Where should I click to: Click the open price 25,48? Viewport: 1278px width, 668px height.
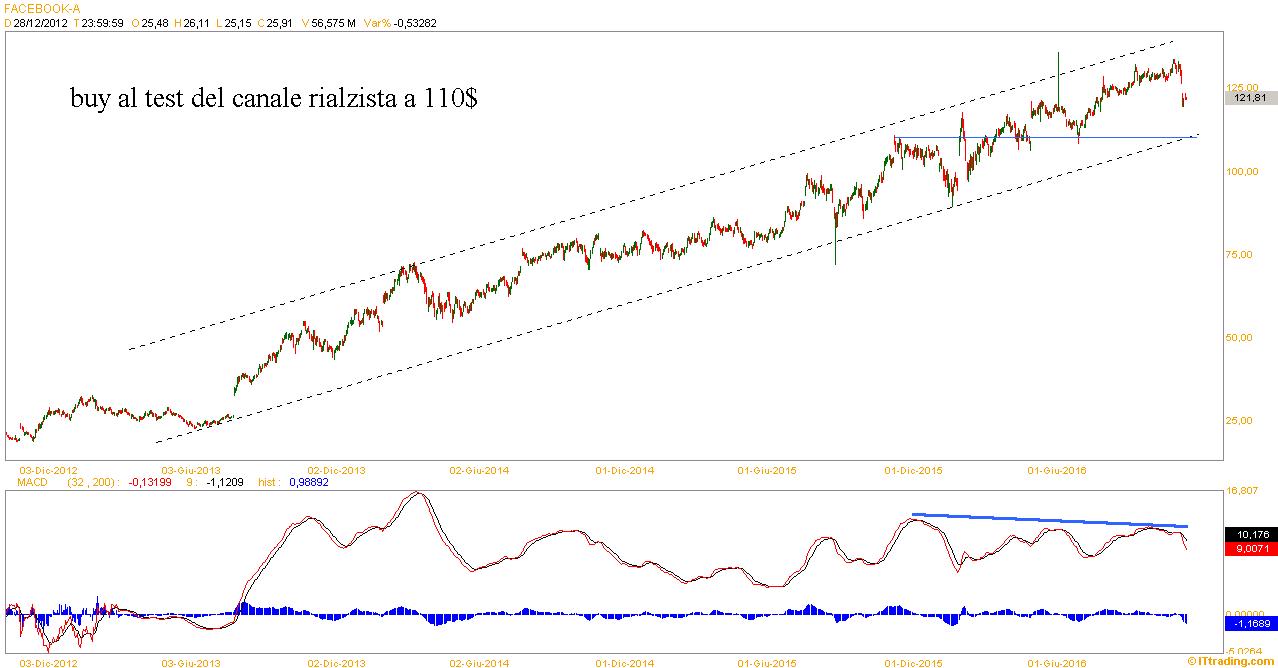pyautogui.click(x=155, y=23)
